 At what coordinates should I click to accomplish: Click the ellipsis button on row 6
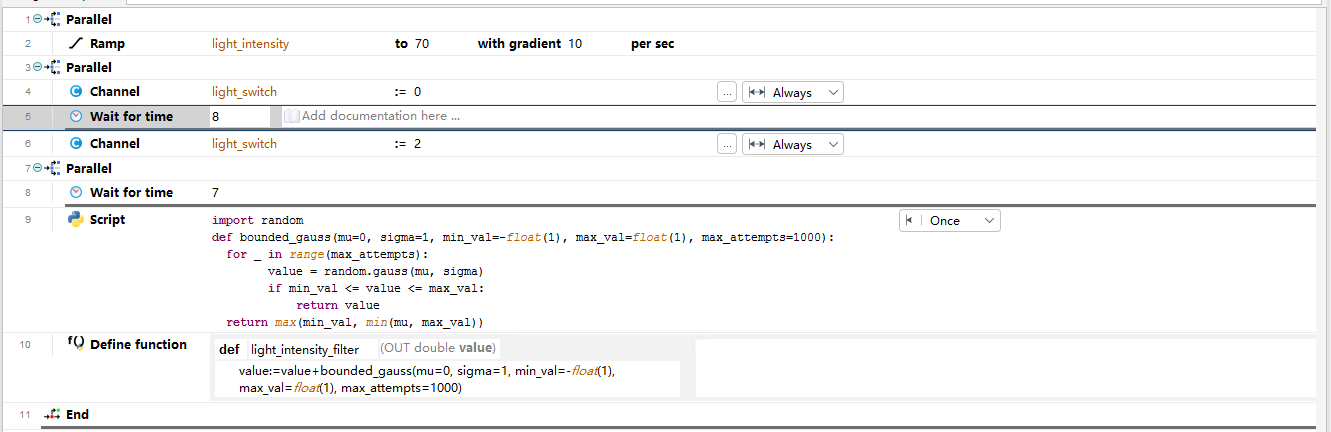click(727, 145)
